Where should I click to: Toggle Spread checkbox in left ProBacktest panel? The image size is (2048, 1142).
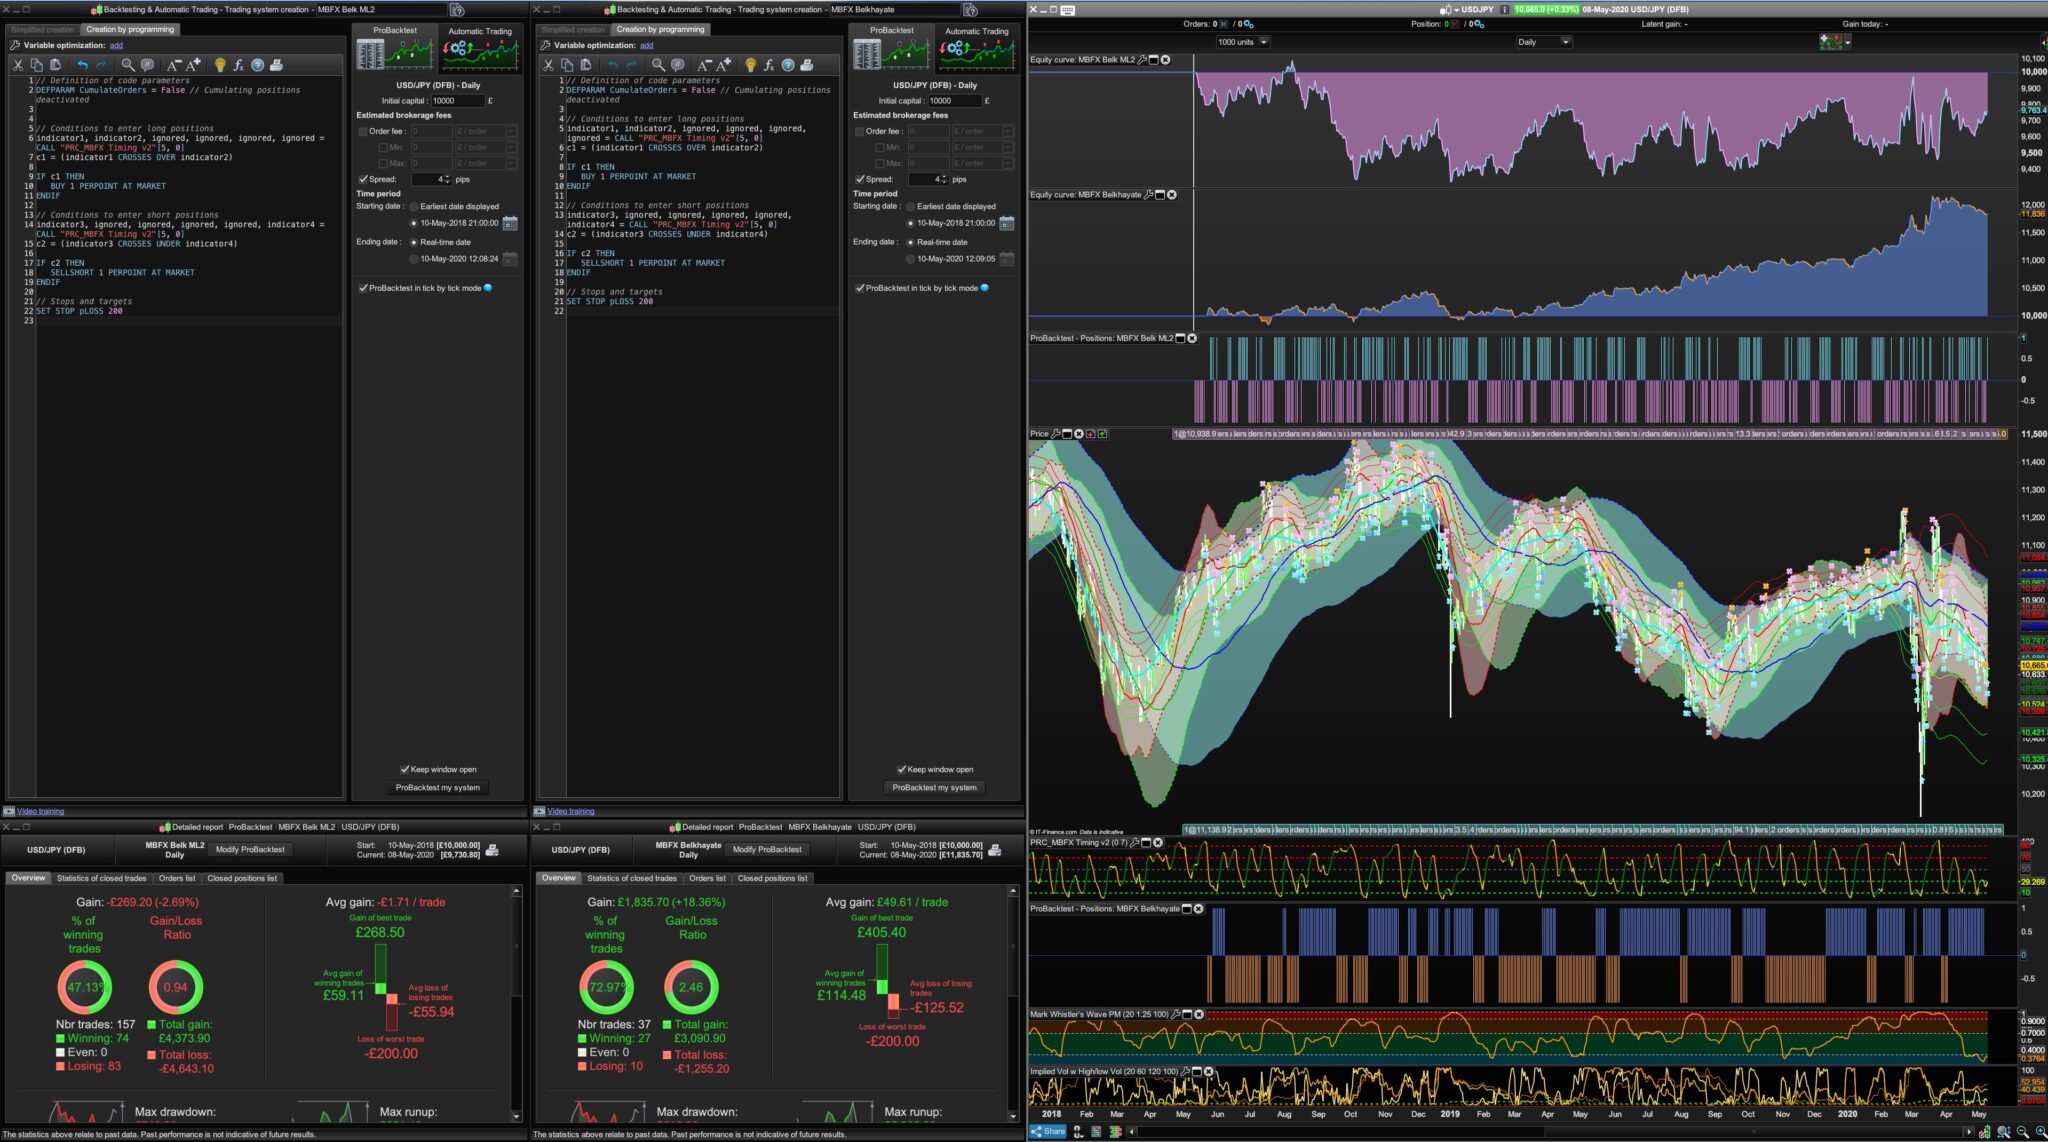pos(363,179)
